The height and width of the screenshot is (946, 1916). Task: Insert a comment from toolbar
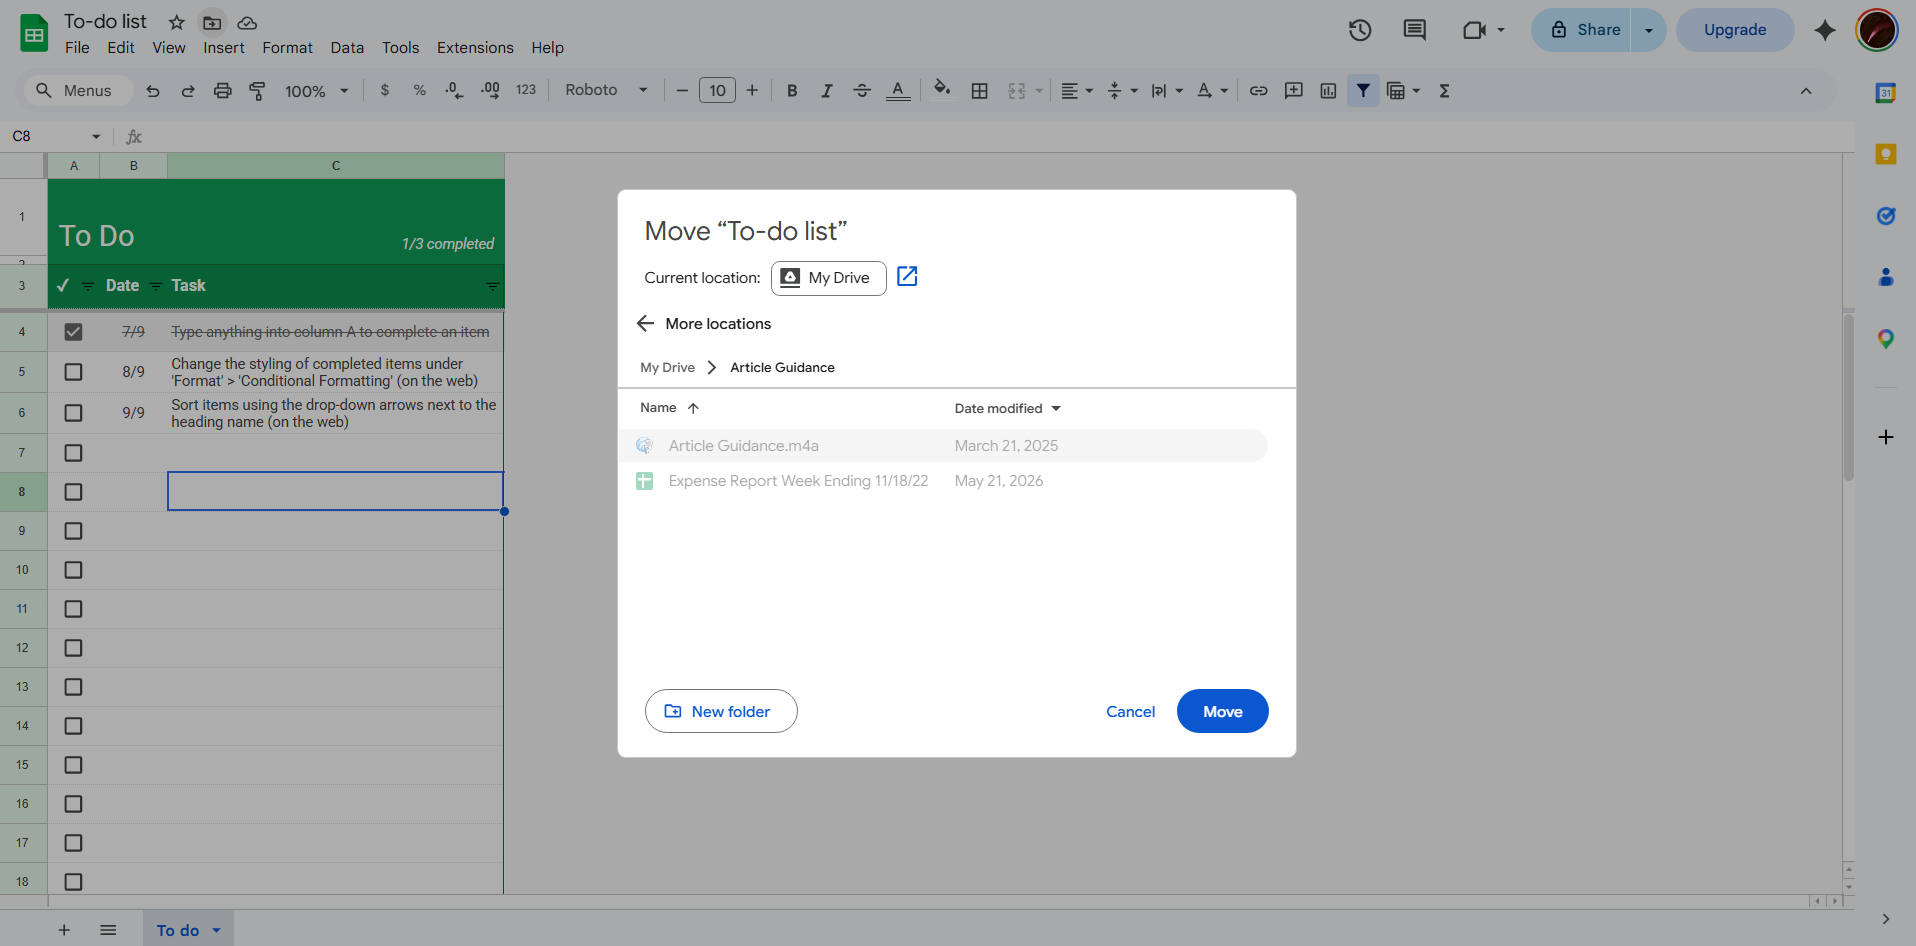(x=1294, y=91)
